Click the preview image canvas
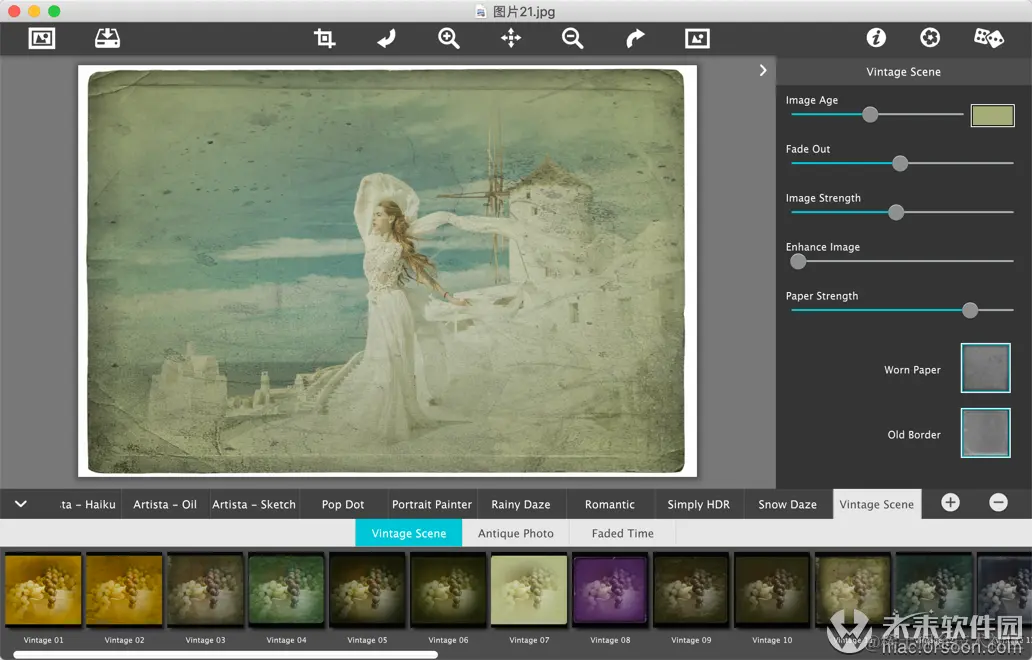The height and width of the screenshot is (660, 1032). click(387, 270)
